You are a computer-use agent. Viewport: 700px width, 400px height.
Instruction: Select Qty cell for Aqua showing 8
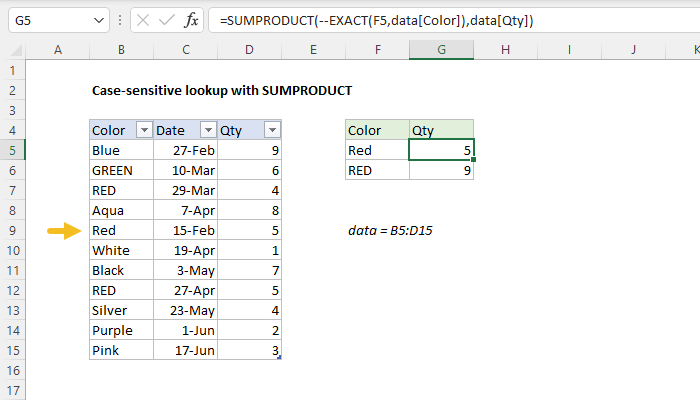pyautogui.click(x=250, y=210)
